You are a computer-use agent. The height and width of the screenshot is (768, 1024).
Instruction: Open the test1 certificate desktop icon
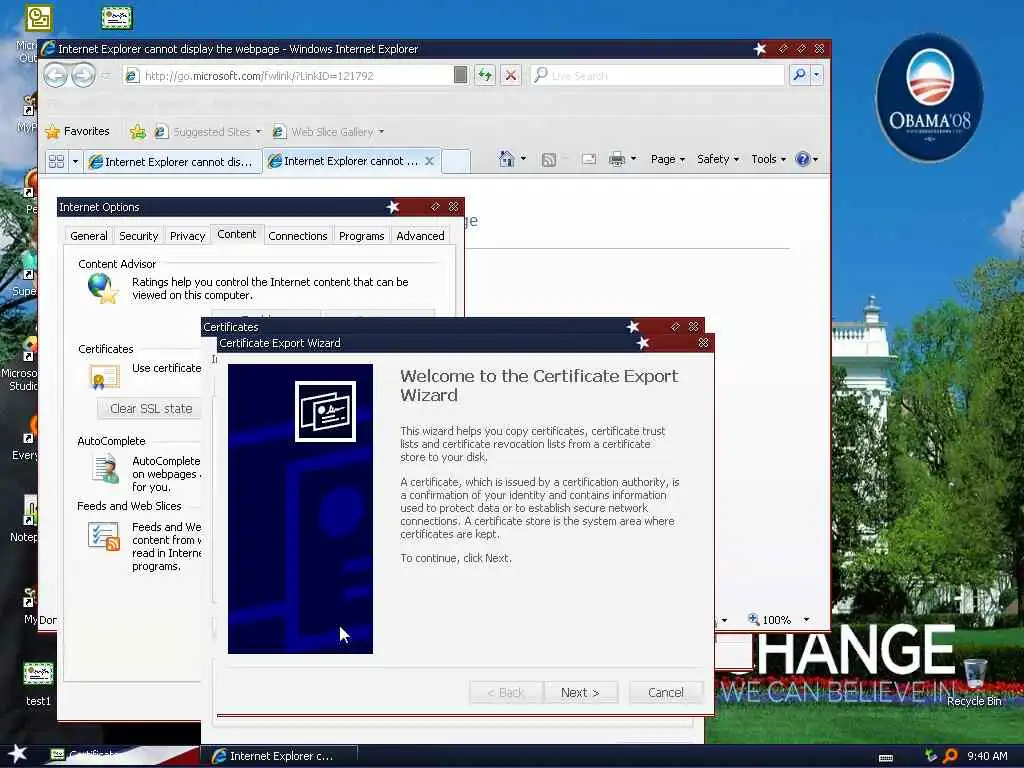[x=38, y=684]
